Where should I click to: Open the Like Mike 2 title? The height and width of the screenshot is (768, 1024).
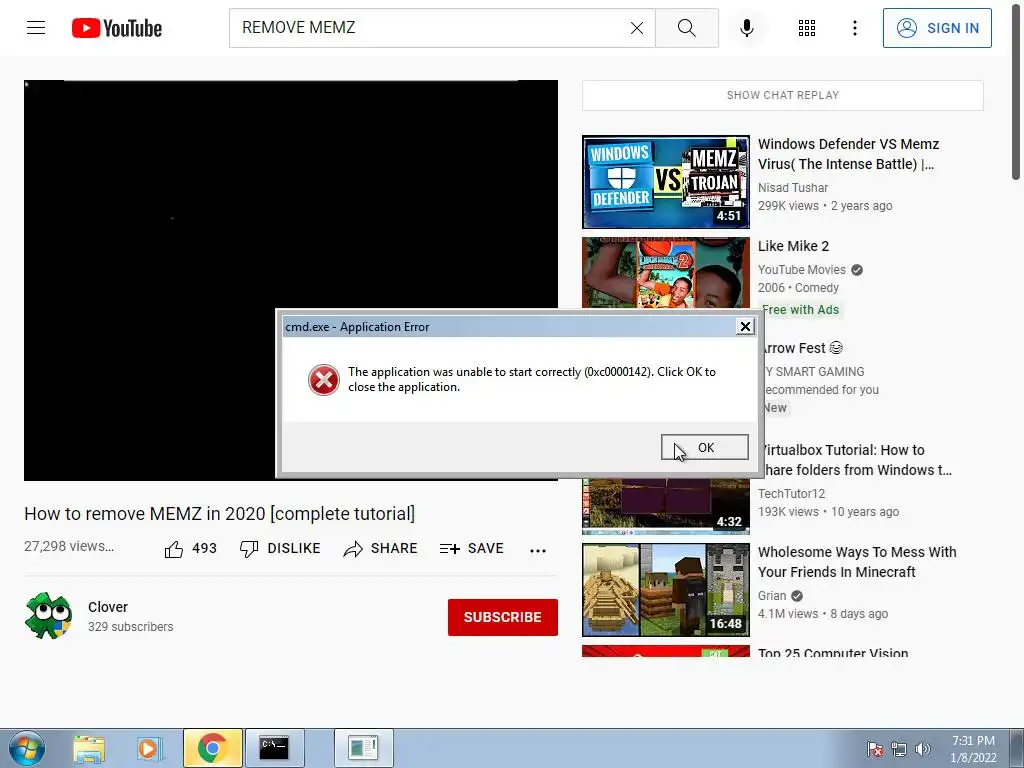(793, 246)
